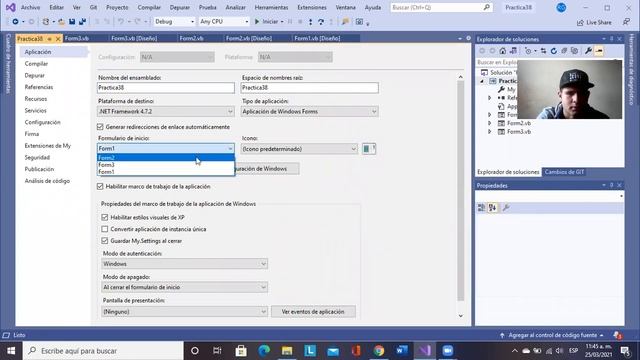This screenshot has height=360, width=640.
Task: Click the Refresh icon in Solution Explorer
Action: pyautogui.click(x=553, y=51)
